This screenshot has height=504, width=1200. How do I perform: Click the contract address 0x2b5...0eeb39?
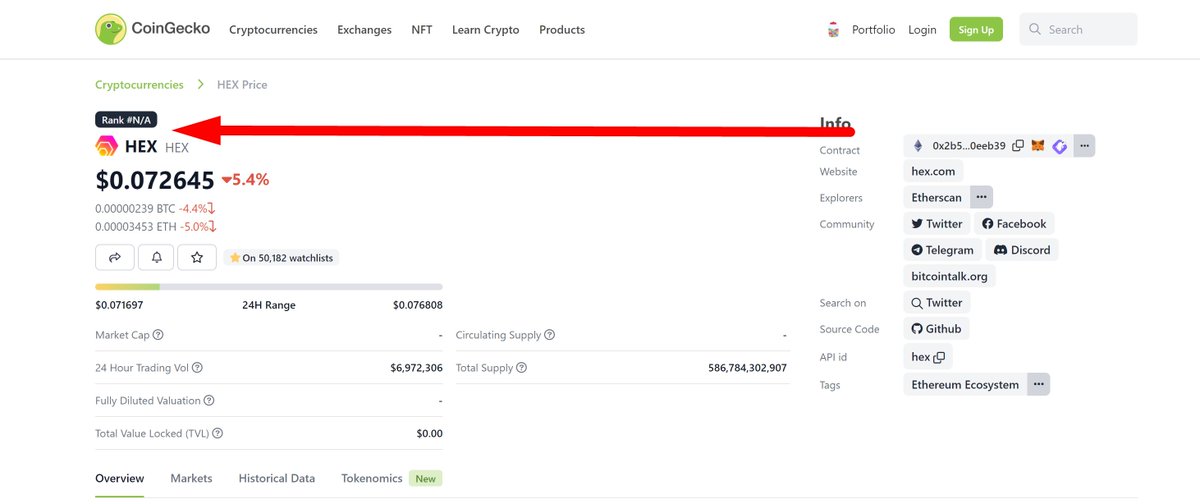pyautogui.click(x=968, y=146)
